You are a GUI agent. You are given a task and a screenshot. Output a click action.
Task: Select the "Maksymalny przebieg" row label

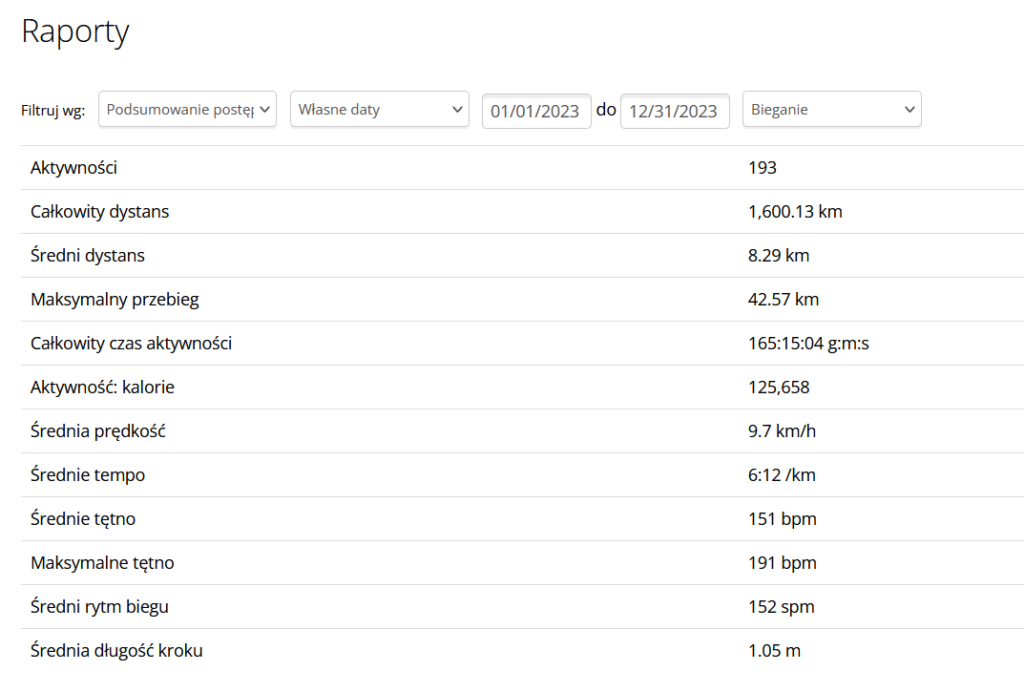108,300
